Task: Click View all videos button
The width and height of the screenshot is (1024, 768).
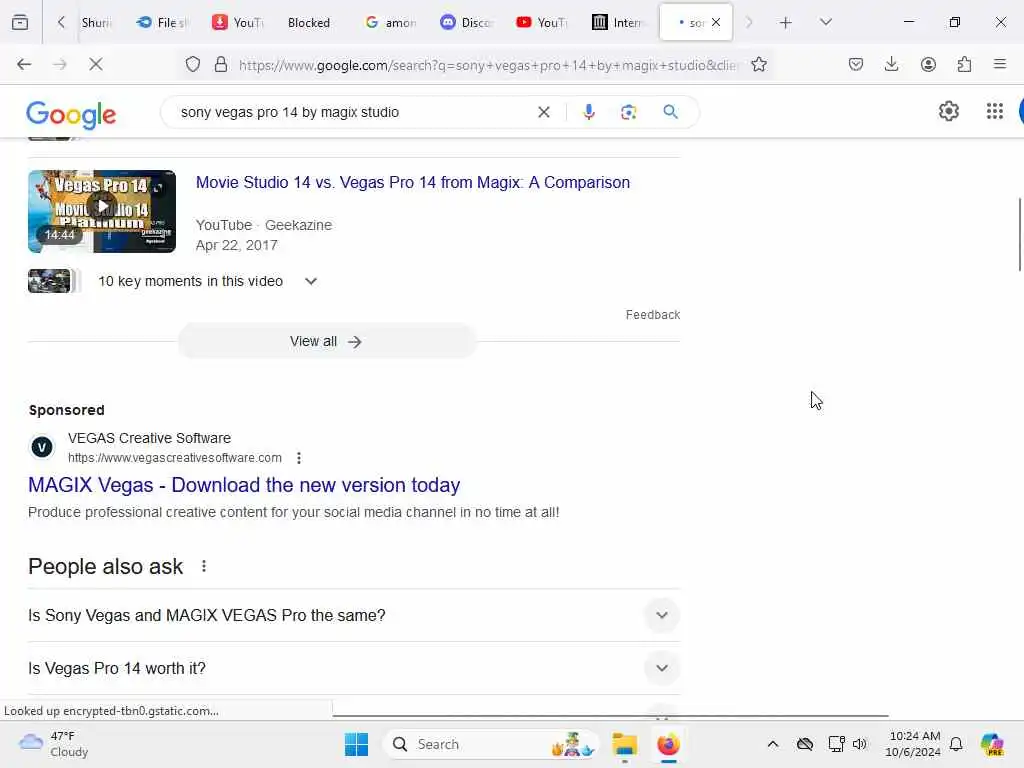Action: [327, 342]
